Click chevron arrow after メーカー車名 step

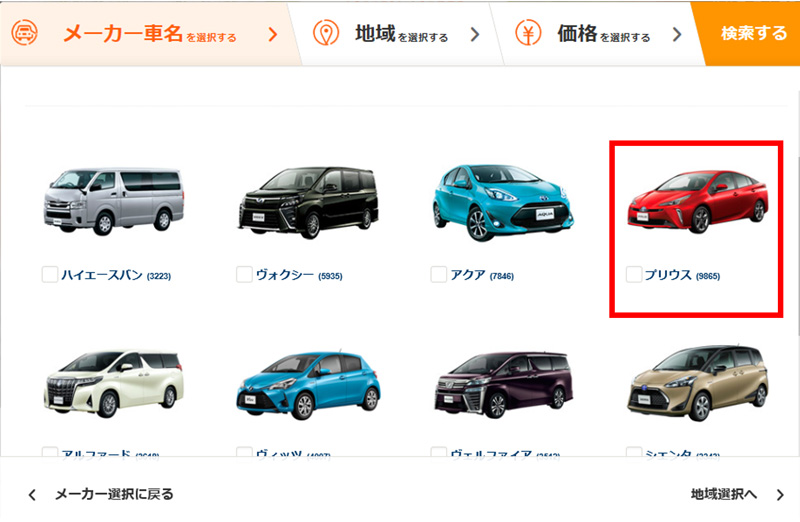[x=273, y=34]
